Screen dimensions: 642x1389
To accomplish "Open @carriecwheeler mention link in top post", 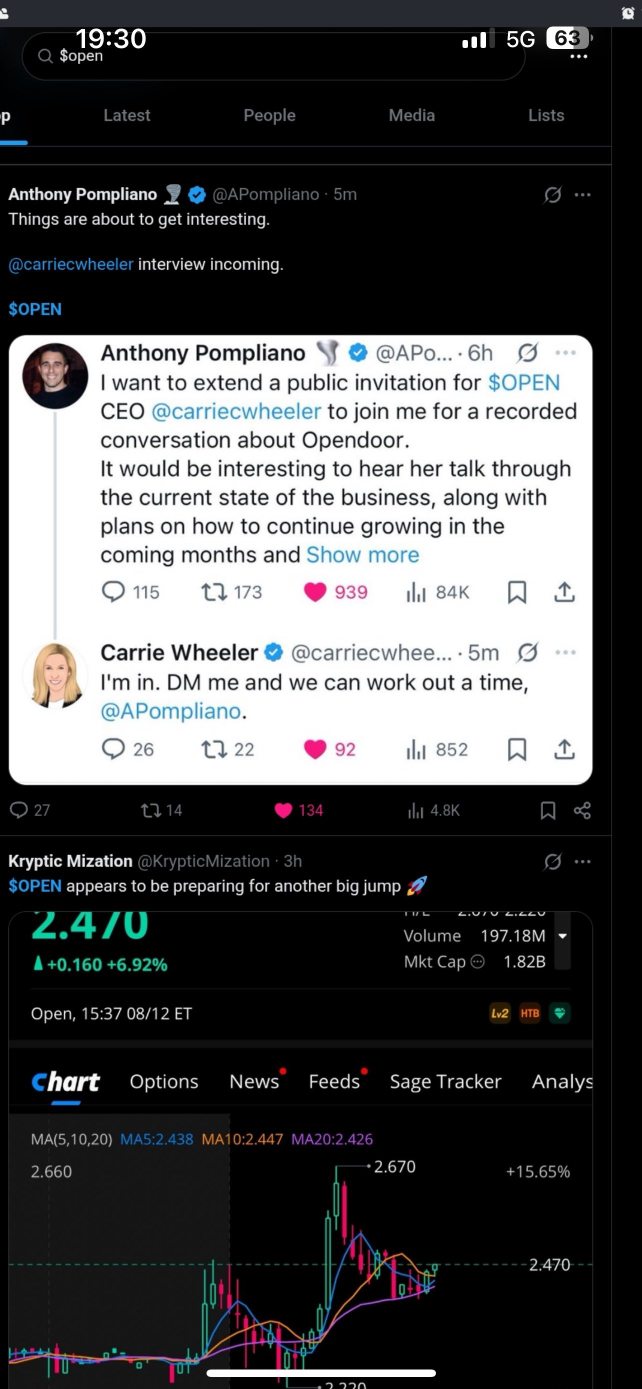I will 71,265.
